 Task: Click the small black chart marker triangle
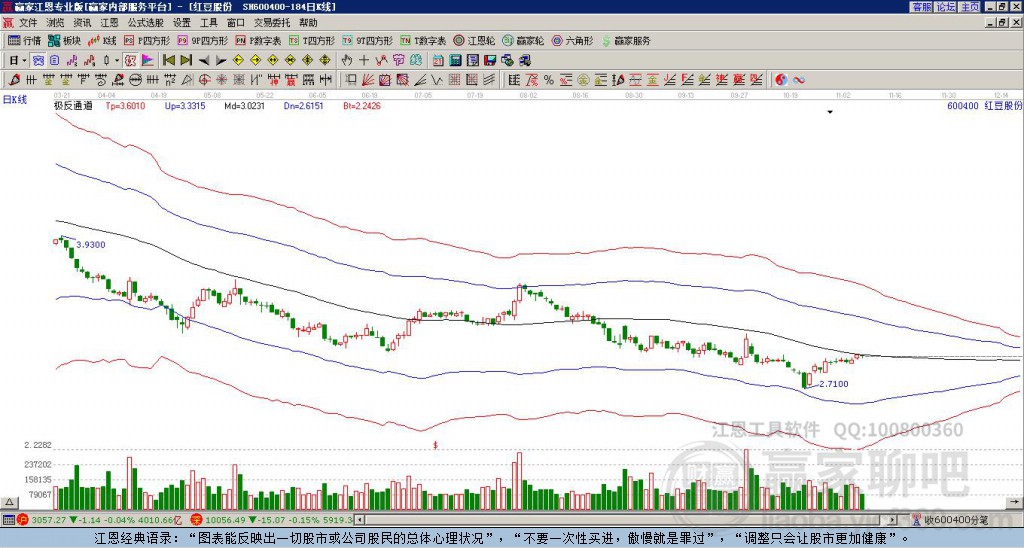point(830,112)
